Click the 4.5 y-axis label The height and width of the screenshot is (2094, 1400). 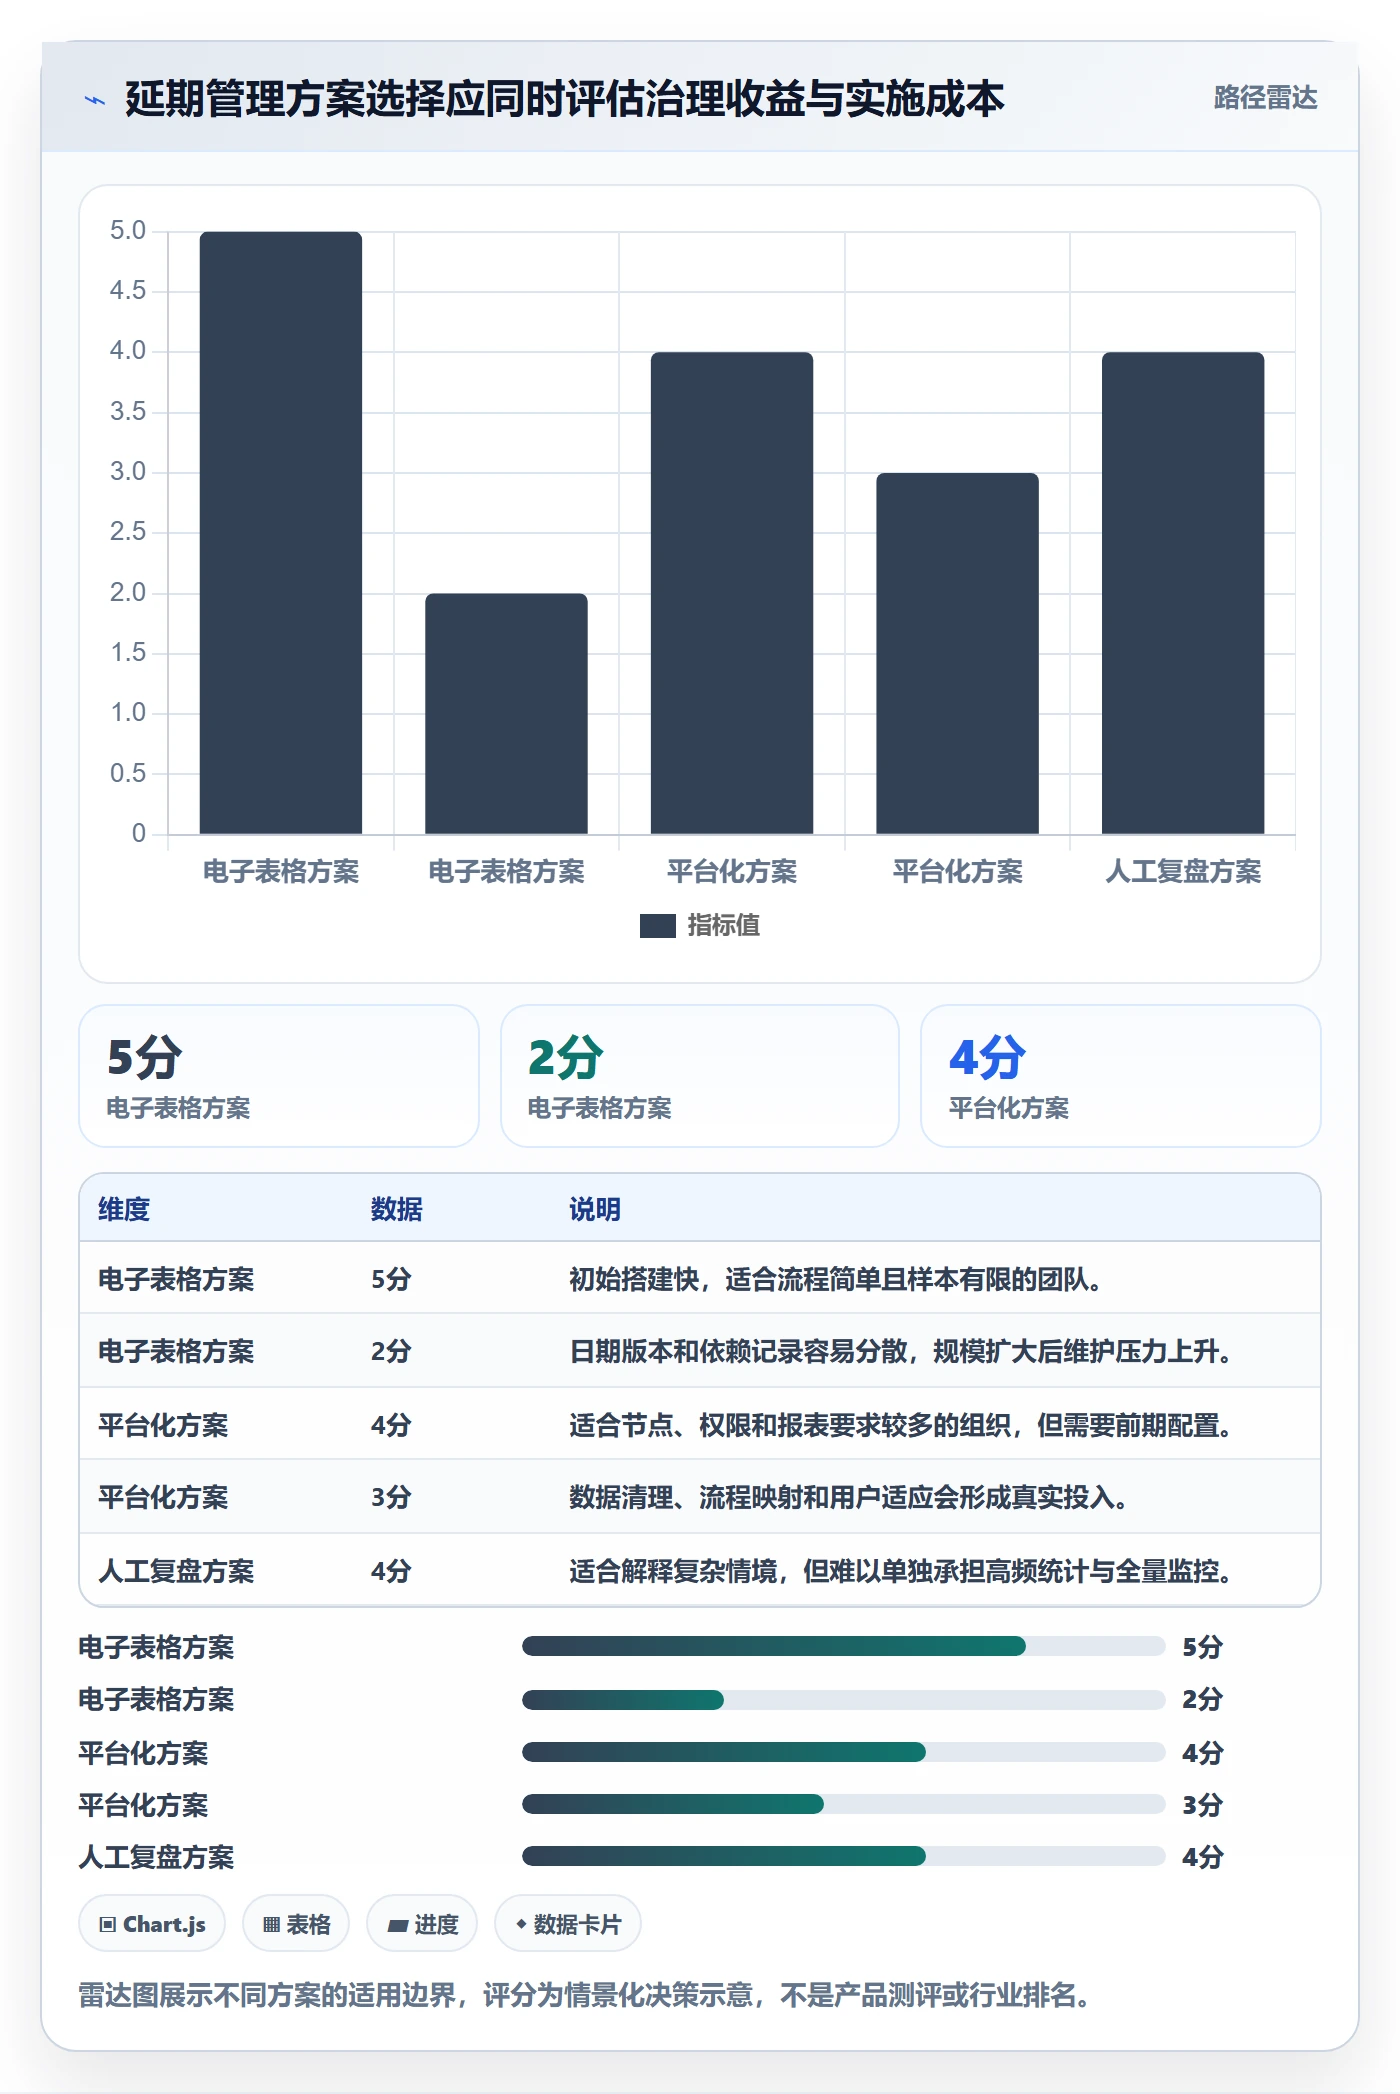(128, 291)
